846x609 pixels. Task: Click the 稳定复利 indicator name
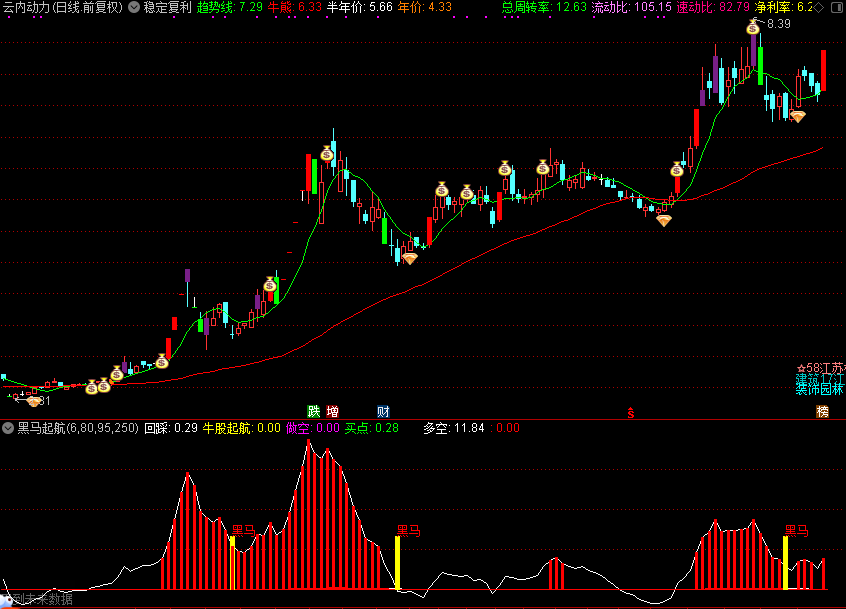point(168,8)
